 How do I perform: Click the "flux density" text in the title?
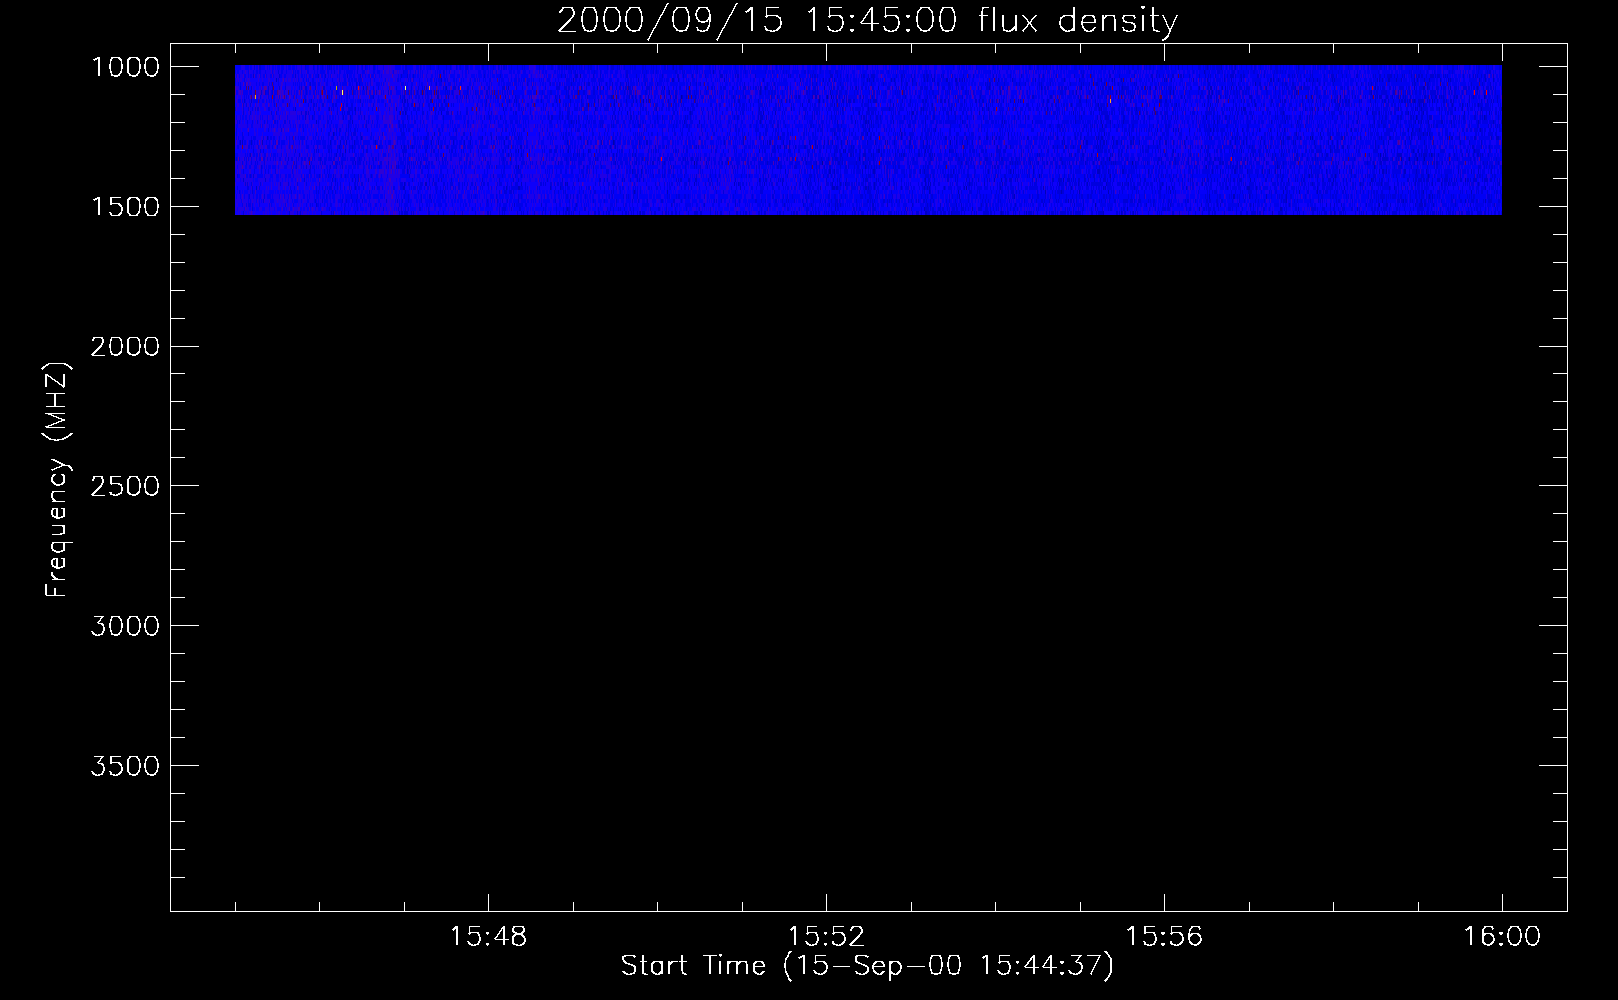tap(1078, 21)
